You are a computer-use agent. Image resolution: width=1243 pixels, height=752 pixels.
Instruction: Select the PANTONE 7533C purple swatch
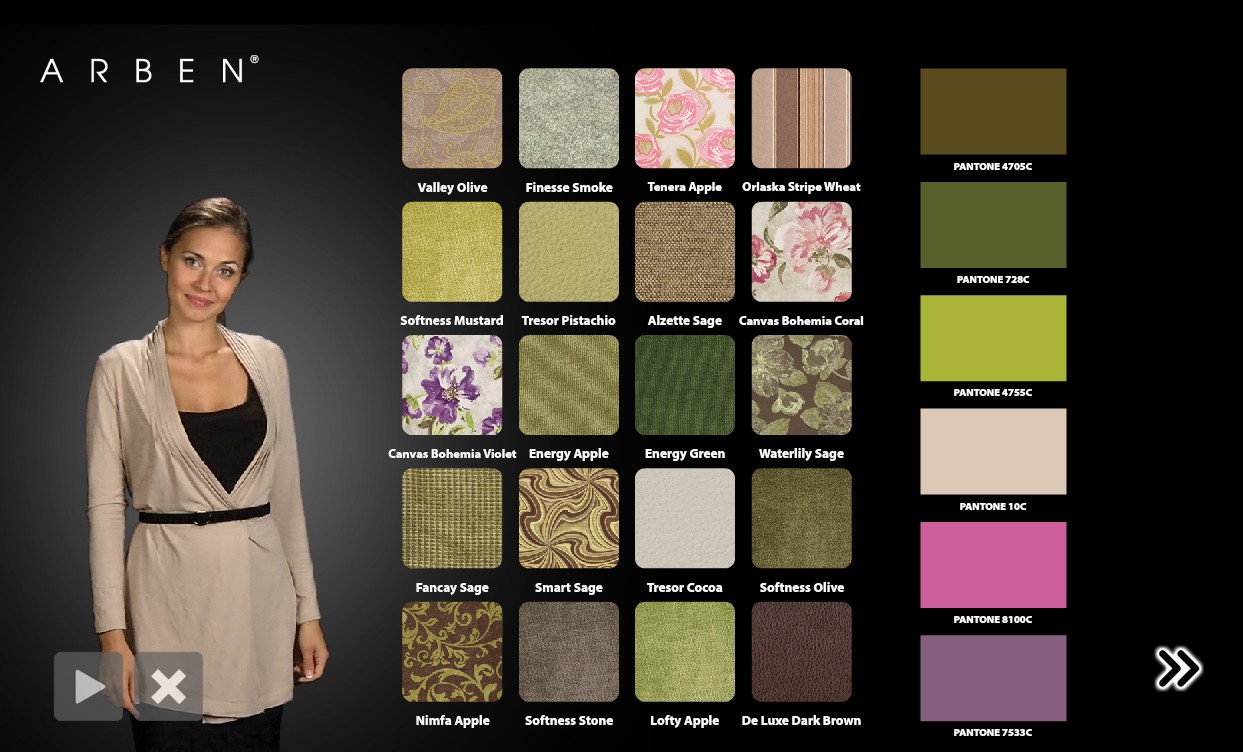click(x=993, y=678)
